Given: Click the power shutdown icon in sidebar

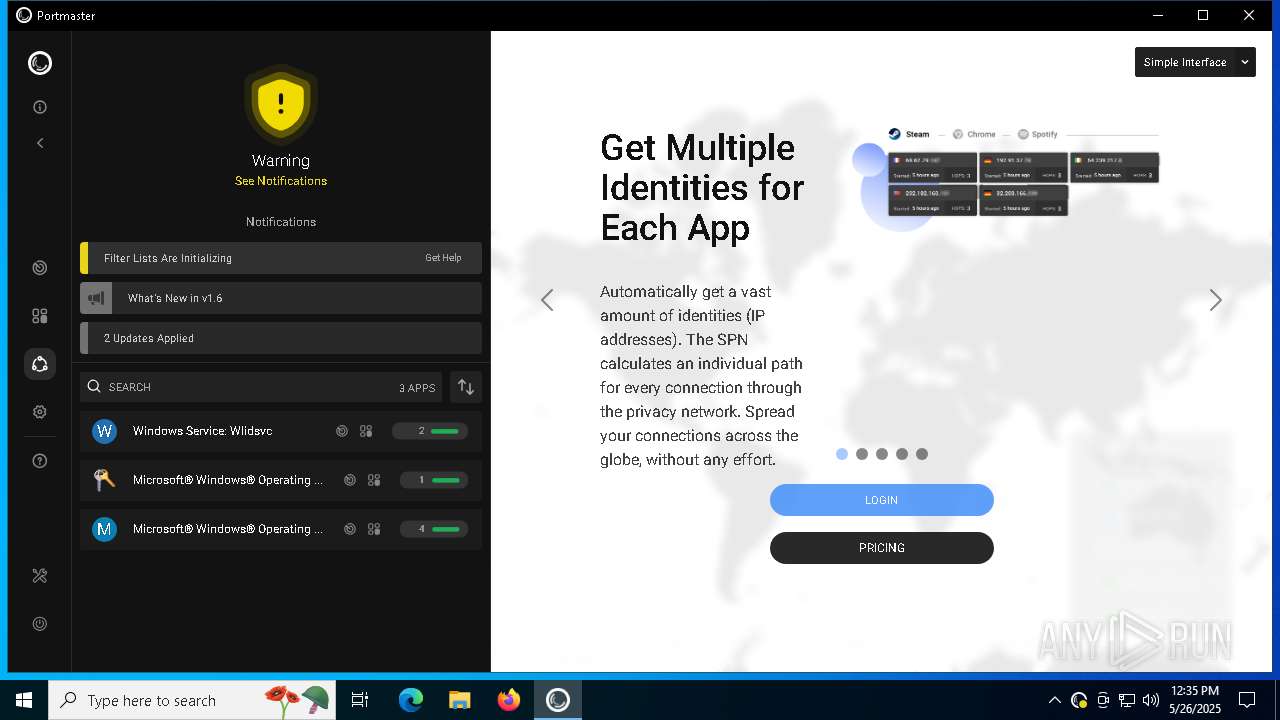Looking at the screenshot, I should 40,624.
